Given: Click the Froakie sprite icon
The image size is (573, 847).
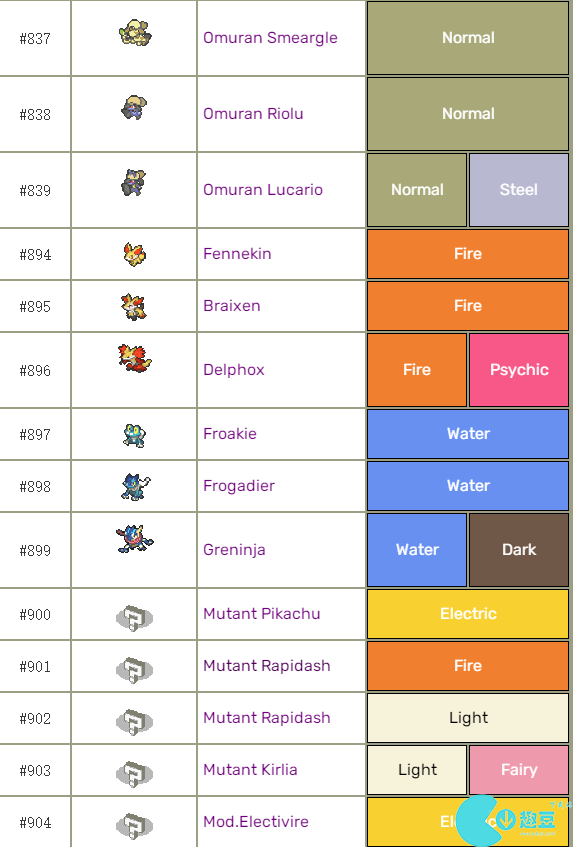Looking at the screenshot, I should click(134, 435).
